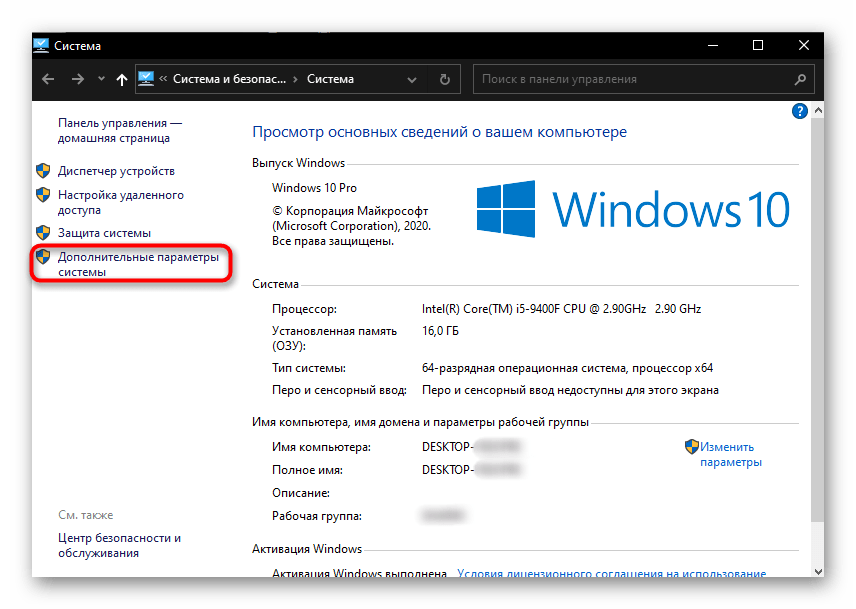Close the Система window
Screen dimensions: 856x609
click(x=804, y=45)
